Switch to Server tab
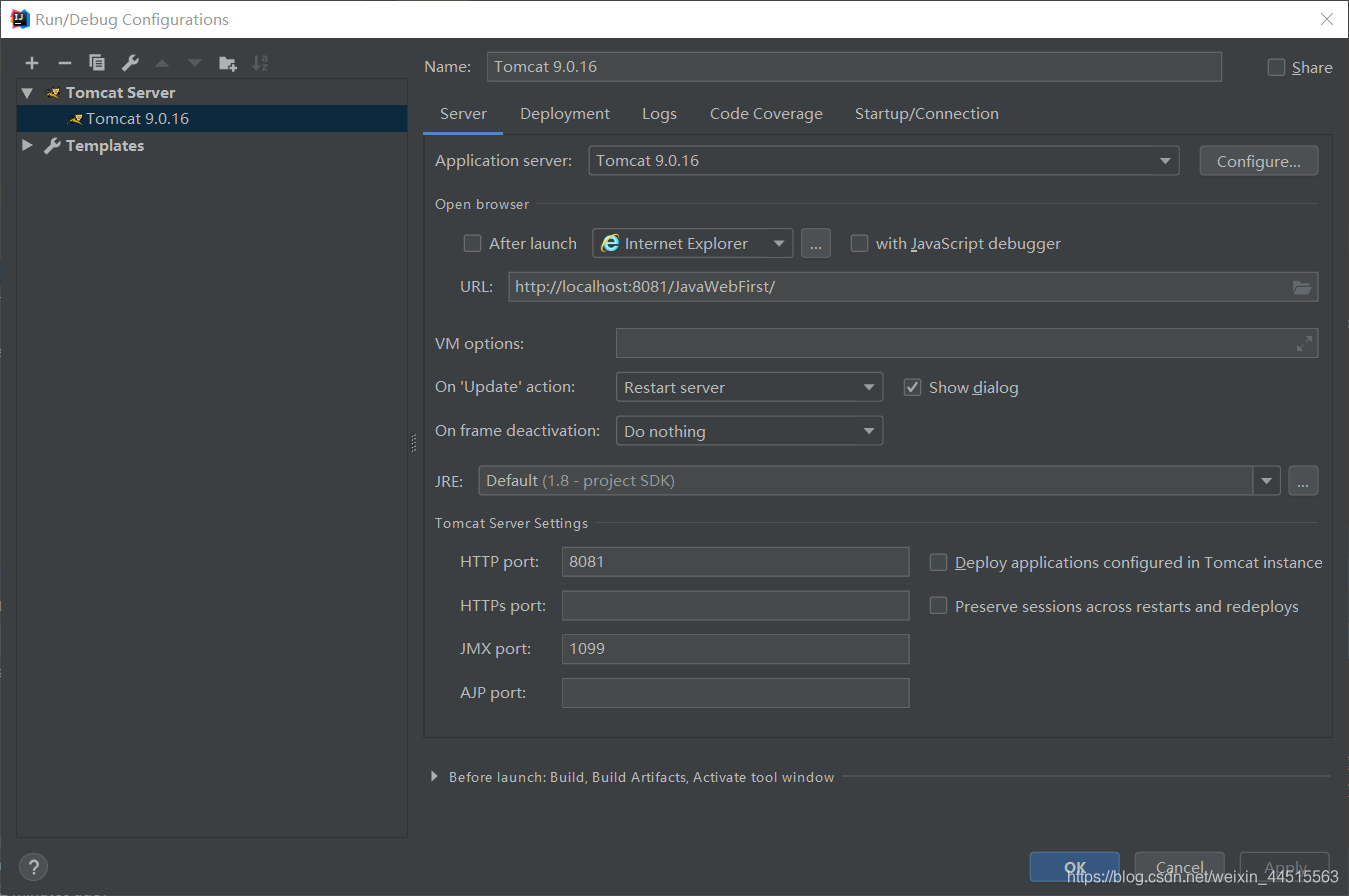The image size is (1349, 896). pos(463,114)
